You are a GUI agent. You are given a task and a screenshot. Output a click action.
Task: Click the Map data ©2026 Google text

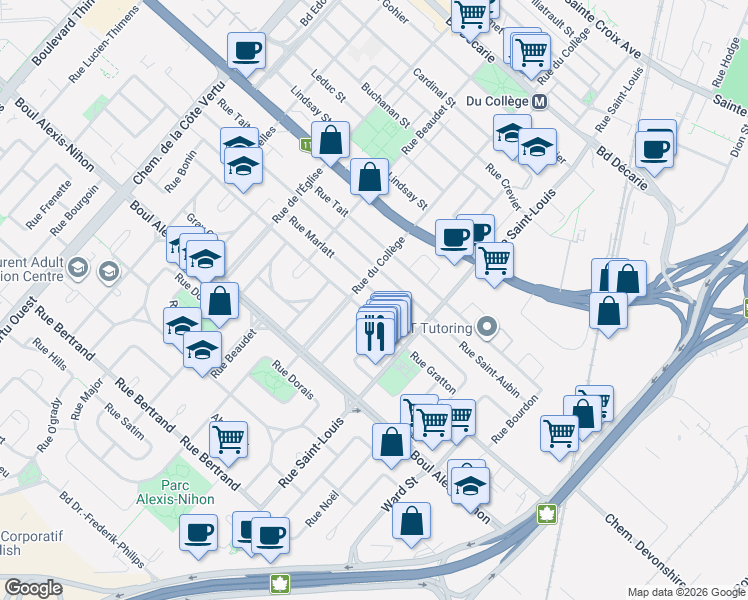686,592
